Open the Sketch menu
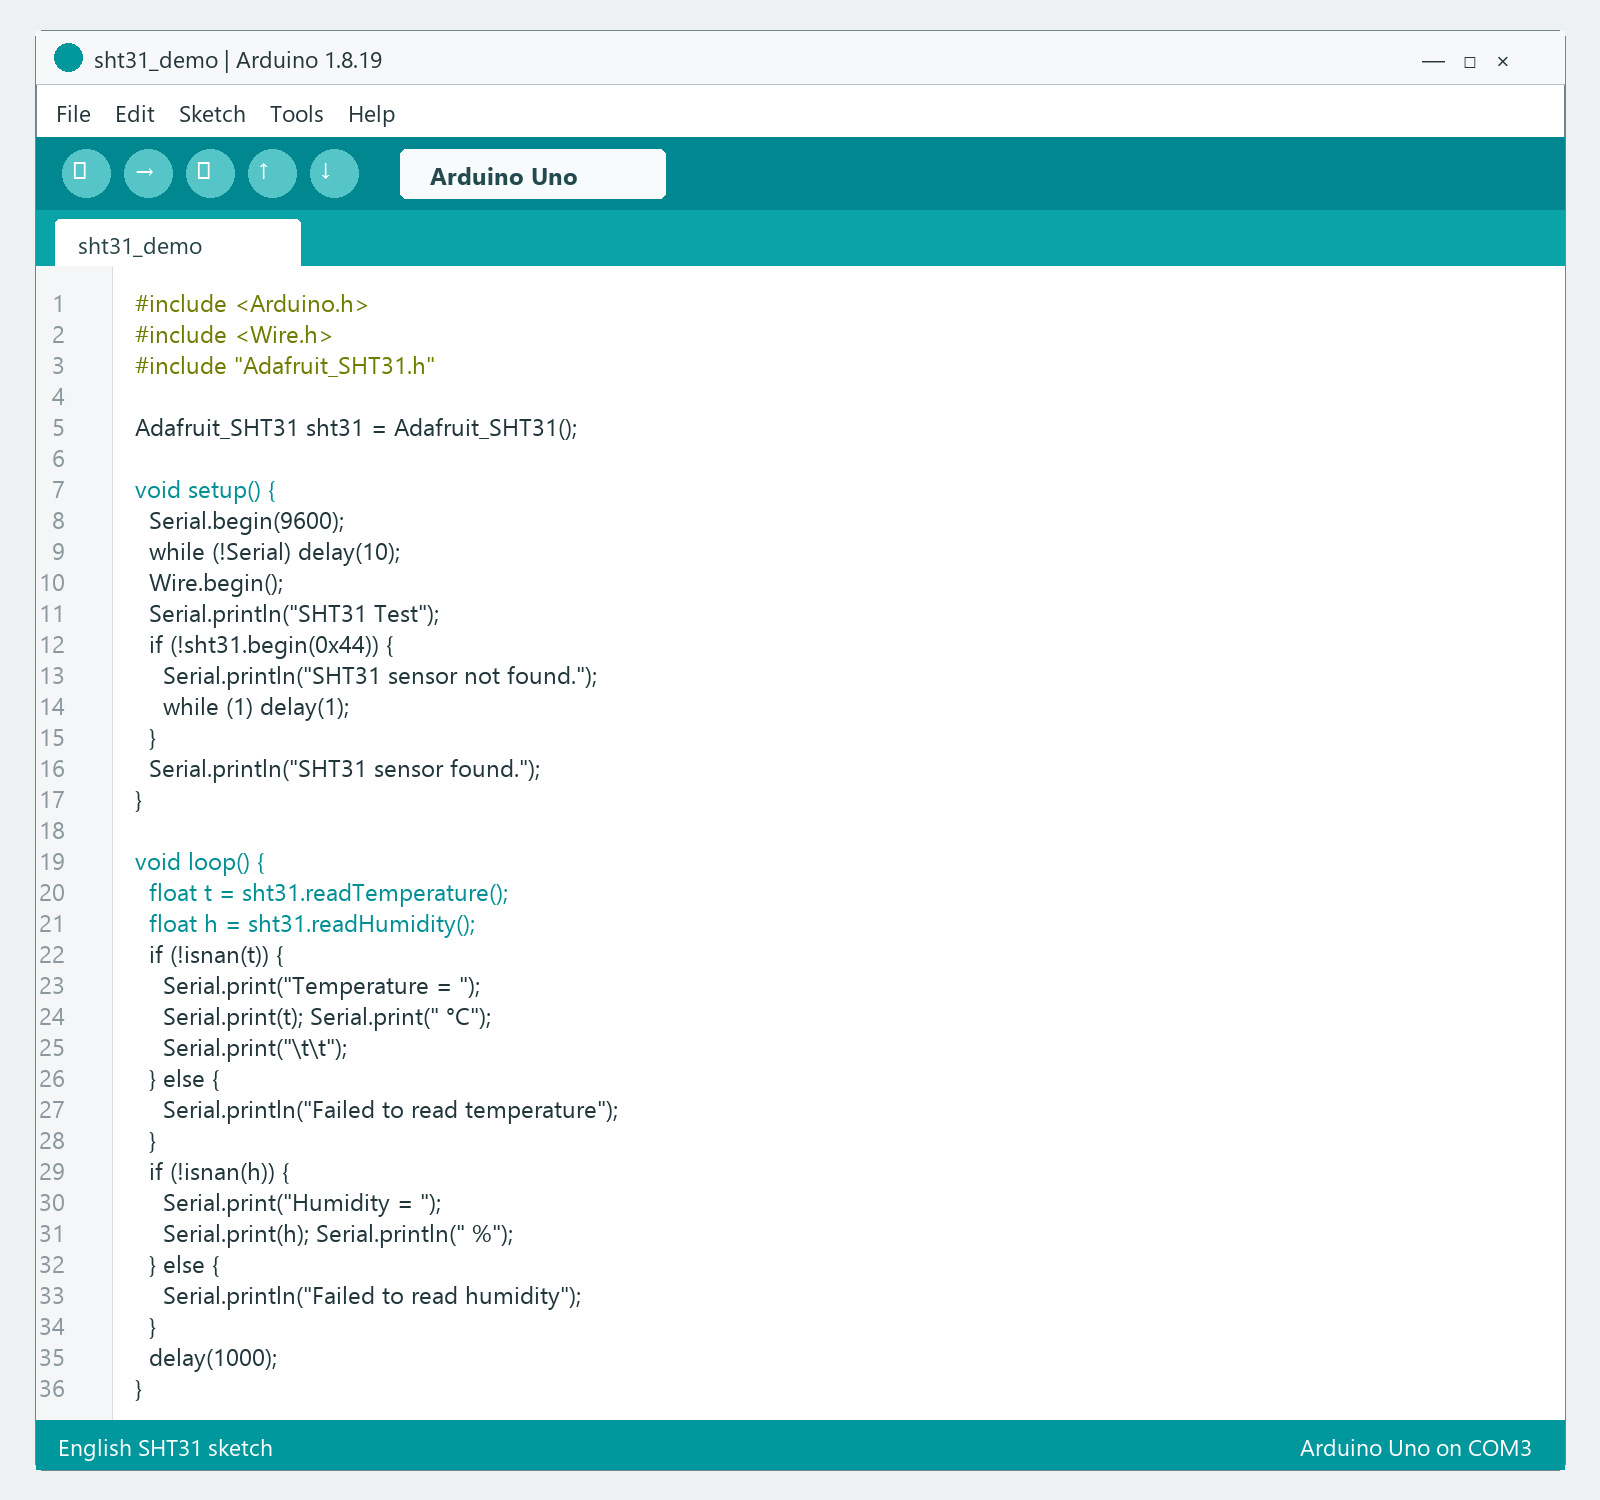Image resolution: width=1600 pixels, height=1500 pixels. pos(212,114)
